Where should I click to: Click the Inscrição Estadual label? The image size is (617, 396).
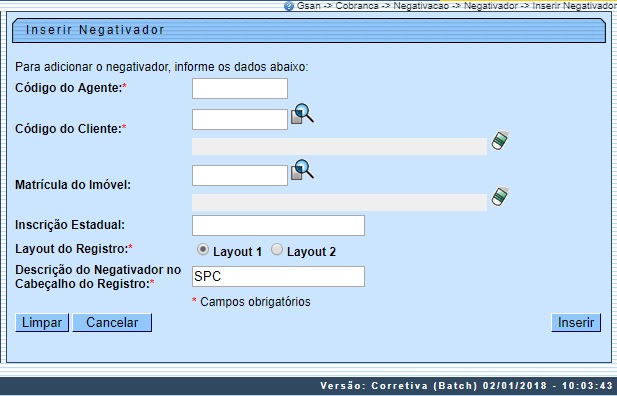[70, 225]
